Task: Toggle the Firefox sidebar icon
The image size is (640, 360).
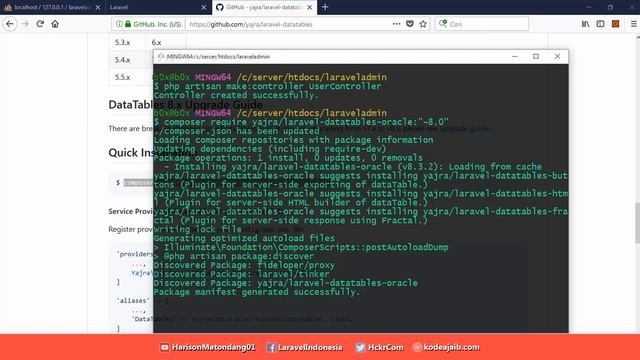Action: [x=600, y=24]
